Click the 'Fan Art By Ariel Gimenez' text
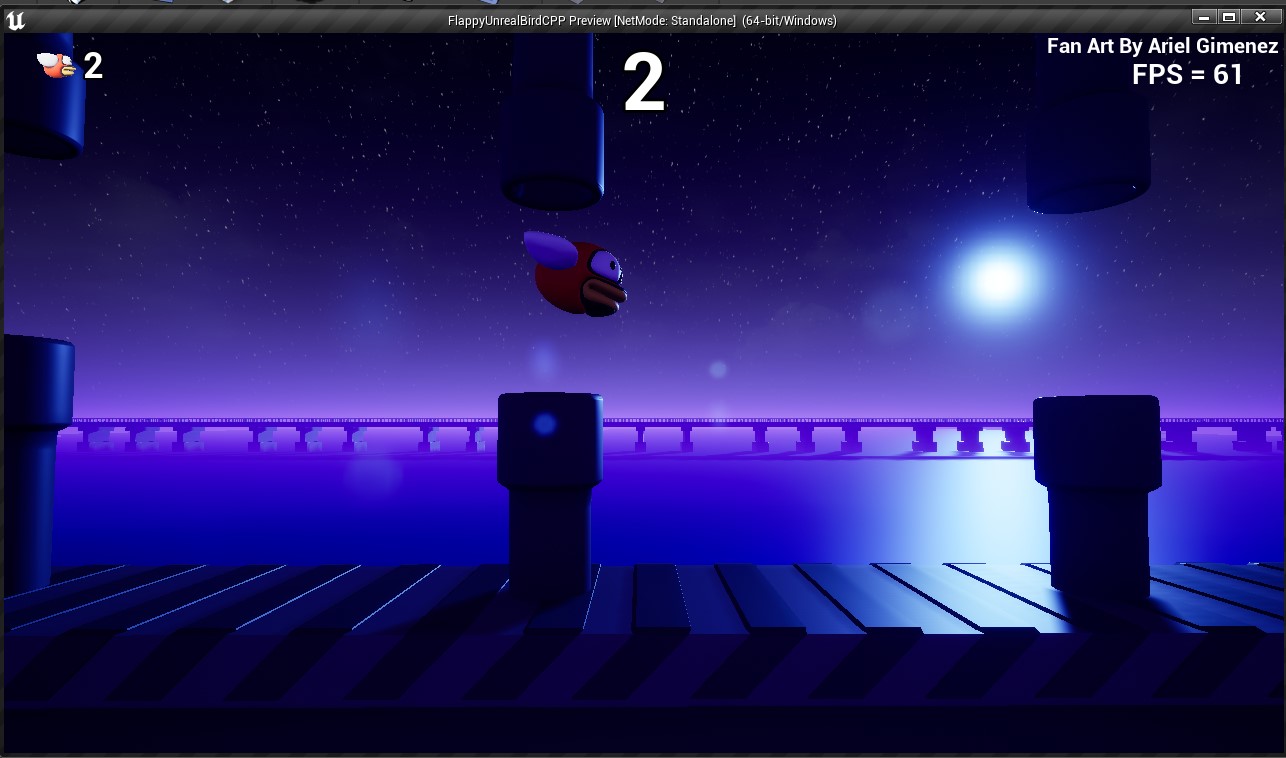Screen dimensions: 1286x758 coord(1162,46)
